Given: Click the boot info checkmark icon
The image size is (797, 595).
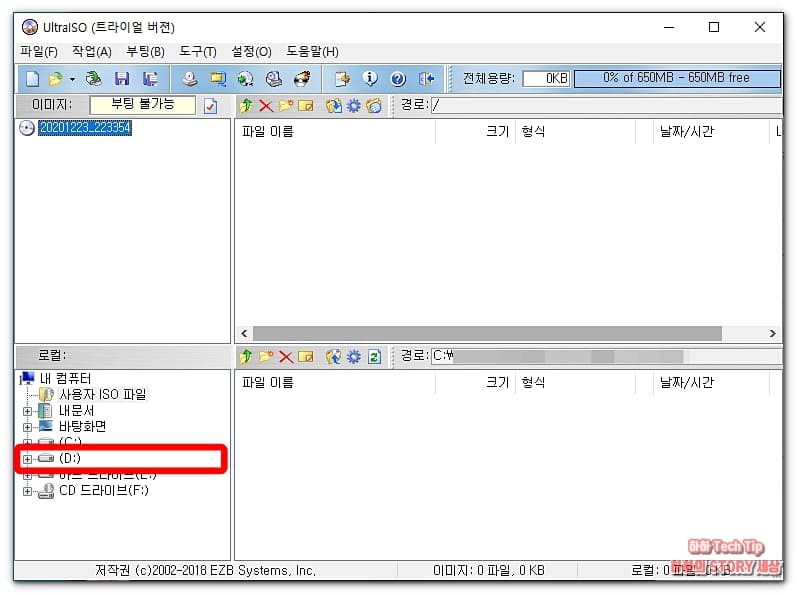Looking at the screenshot, I should (210, 106).
